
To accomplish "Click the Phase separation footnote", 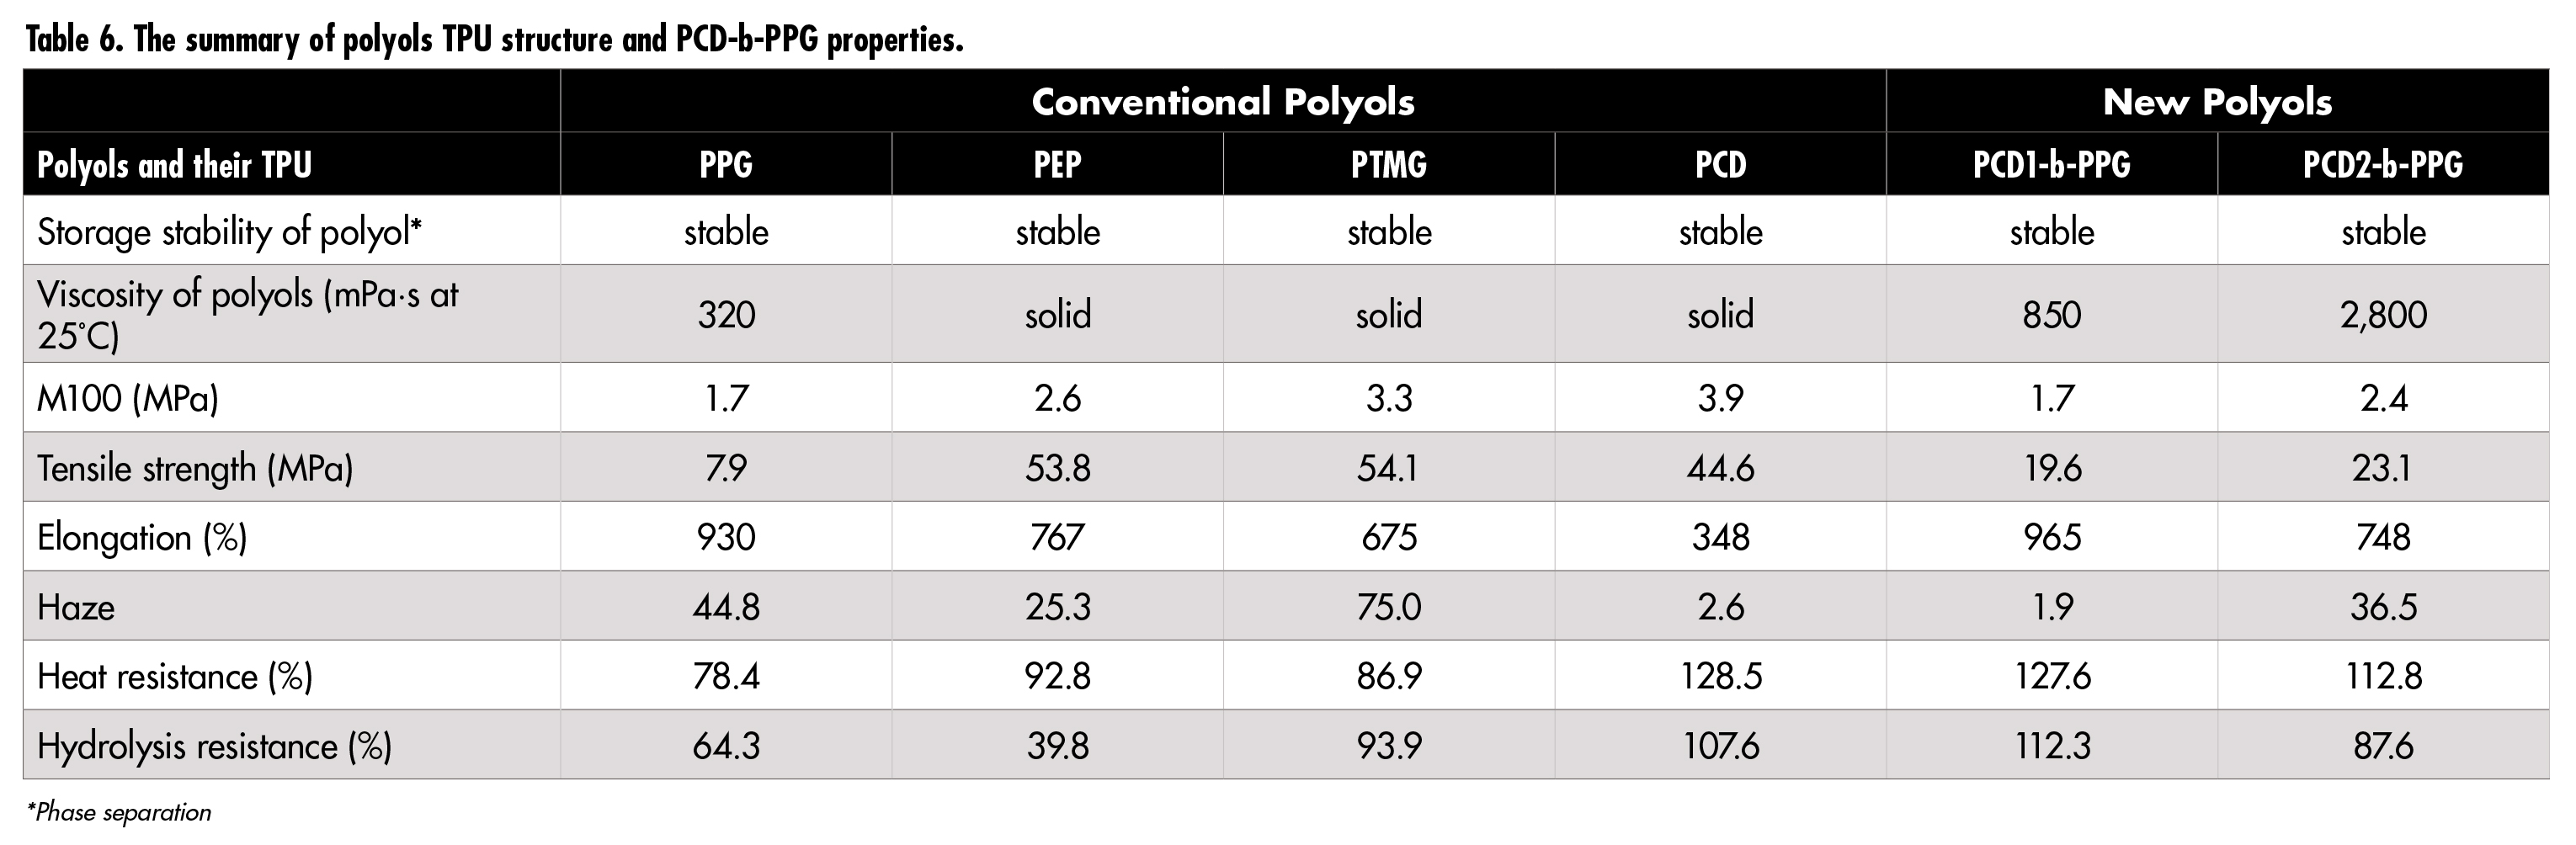I will point(119,812).
